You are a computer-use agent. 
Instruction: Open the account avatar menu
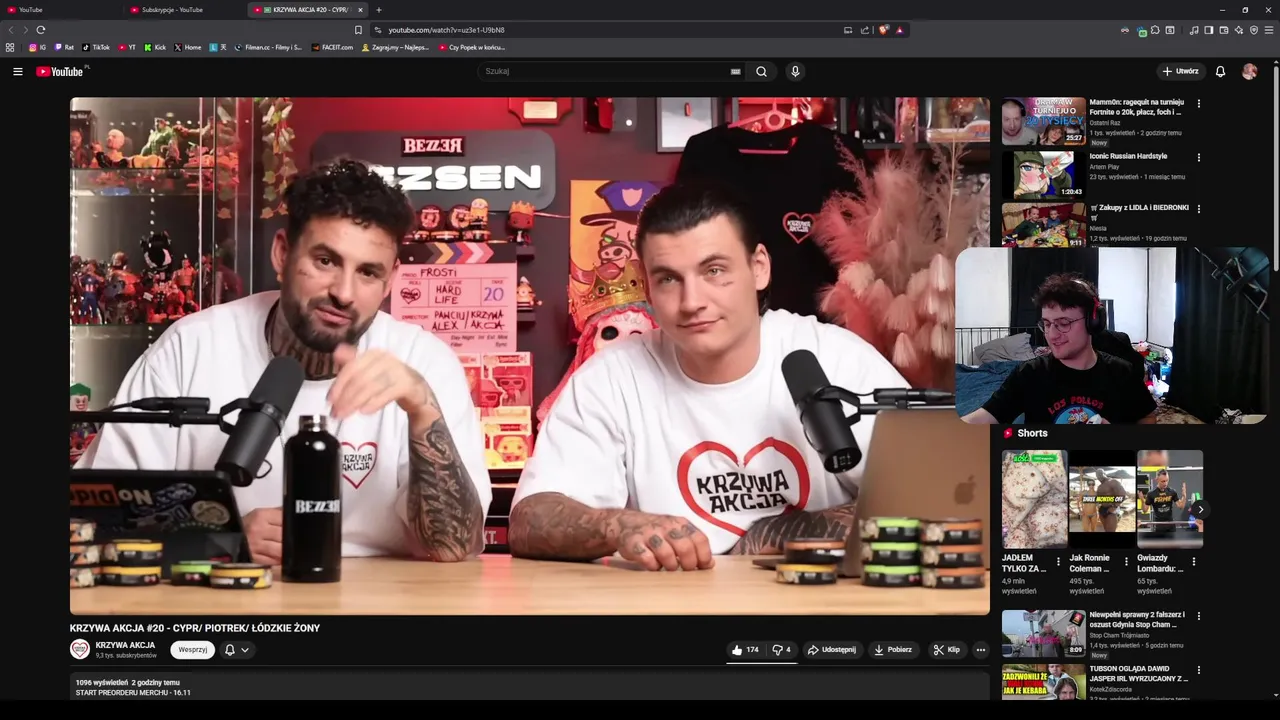1249,71
